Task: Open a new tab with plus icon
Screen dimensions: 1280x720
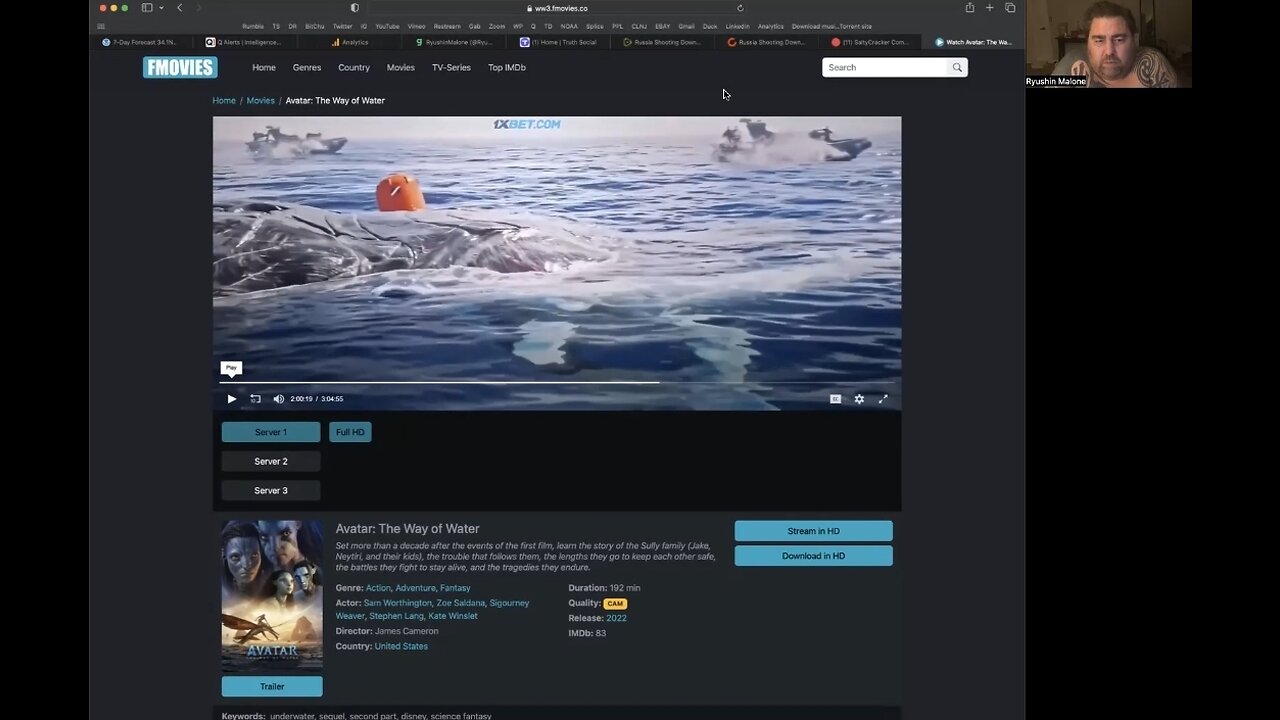Action: [990, 8]
